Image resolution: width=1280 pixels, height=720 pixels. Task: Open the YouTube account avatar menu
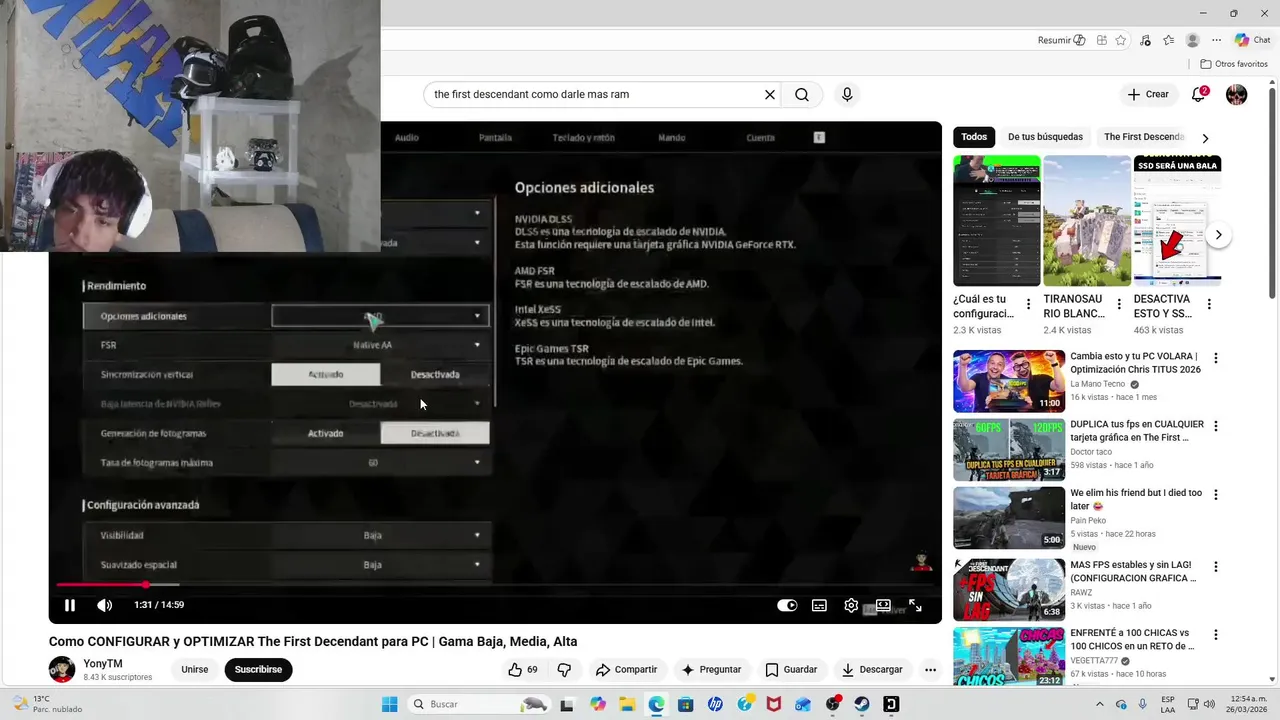[x=1237, y=95]
